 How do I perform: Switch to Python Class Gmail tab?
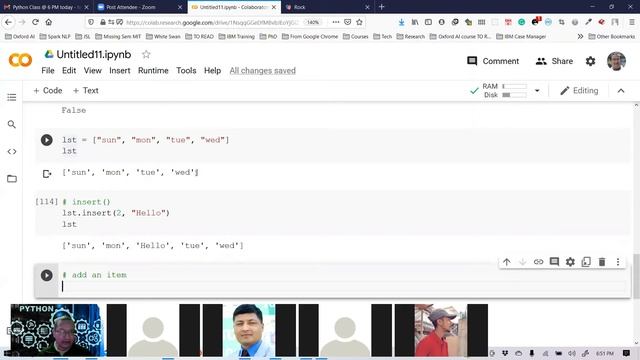[x=46, y=7]
